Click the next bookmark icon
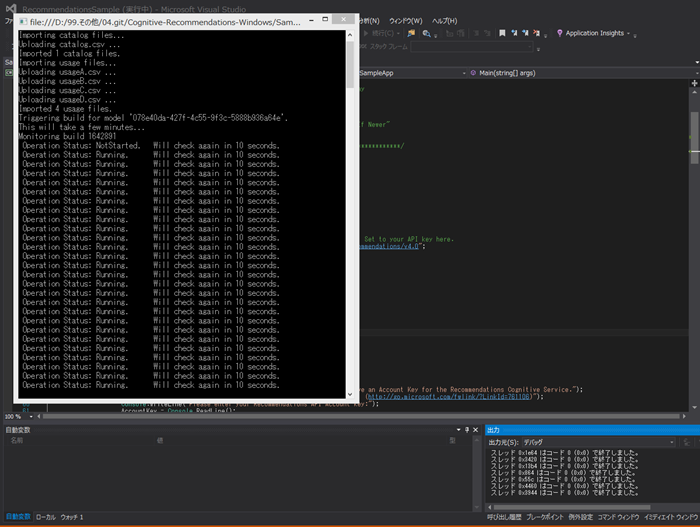700x527 pixels. click(x=525, y=33)
